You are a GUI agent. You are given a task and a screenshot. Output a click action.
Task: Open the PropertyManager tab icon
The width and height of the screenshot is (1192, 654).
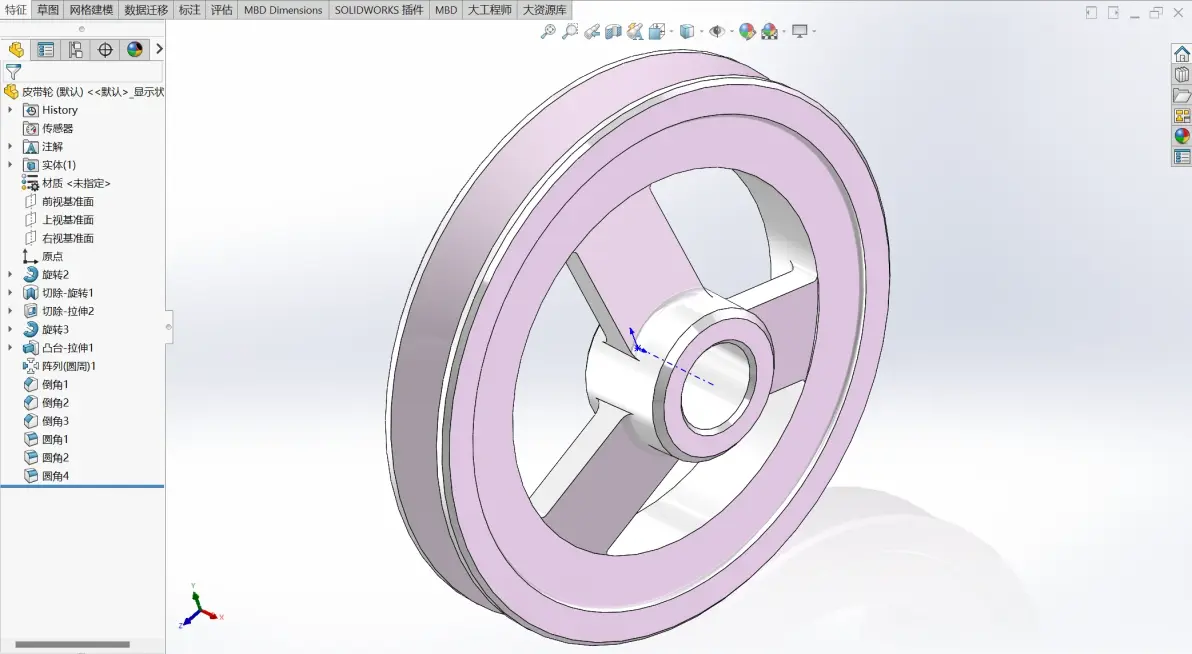click(46, 49)
